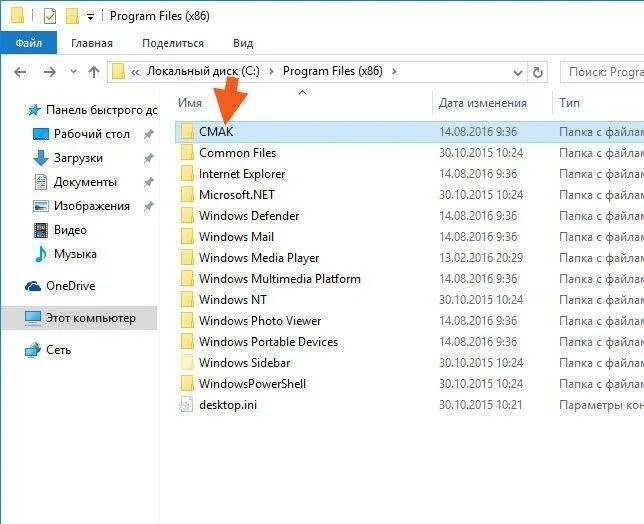
Task: Click the pin icon next to Рабочий стол
Action: tap(149, 134)
